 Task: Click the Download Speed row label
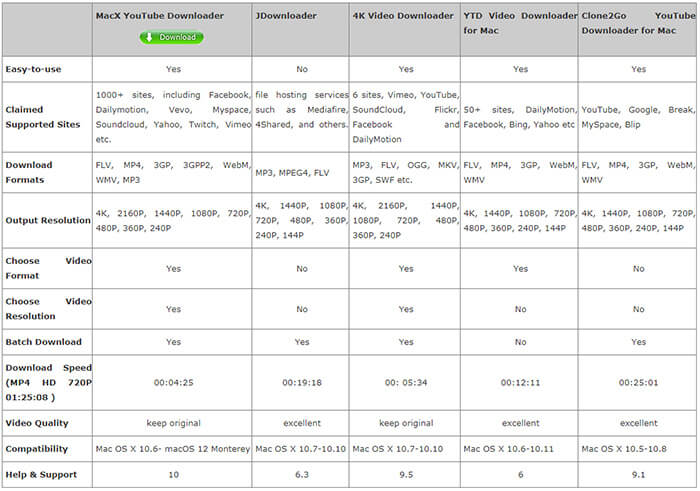coord(48,383)
